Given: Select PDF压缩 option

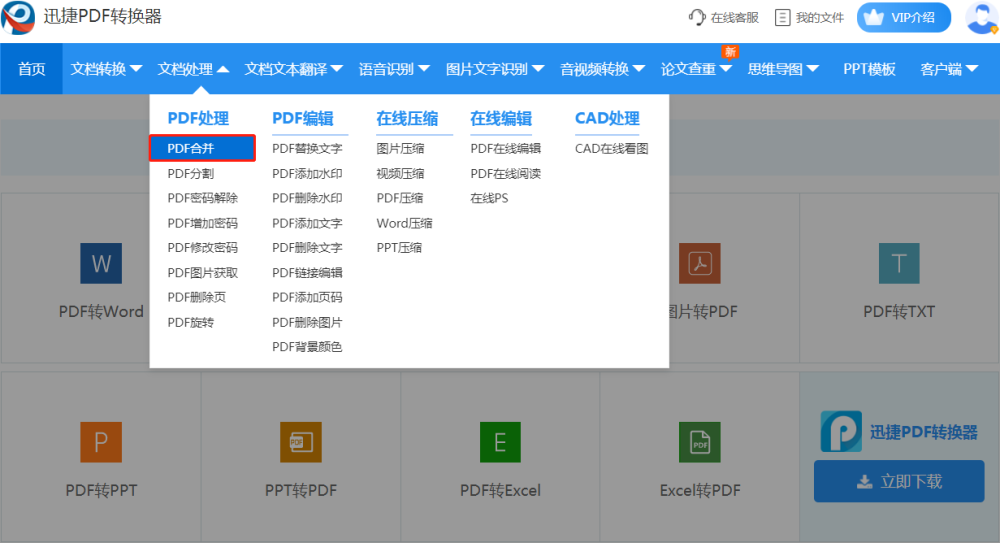Looking at the screenshot, I should point(400,198).
